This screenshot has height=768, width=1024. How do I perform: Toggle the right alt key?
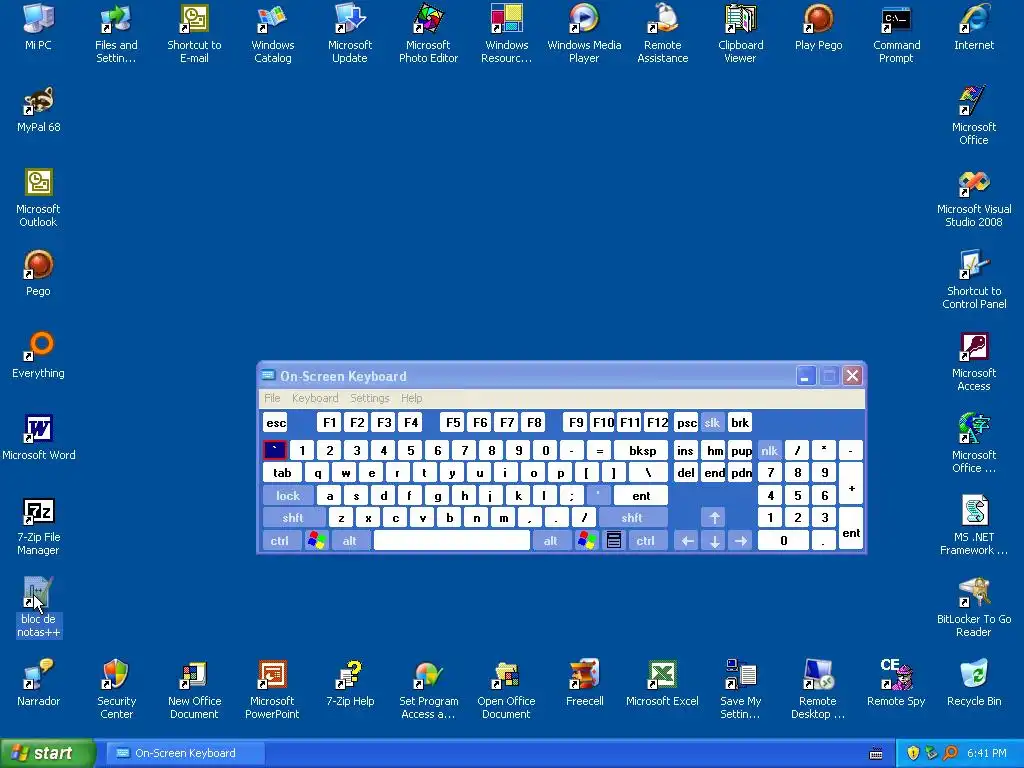[551, 541]
